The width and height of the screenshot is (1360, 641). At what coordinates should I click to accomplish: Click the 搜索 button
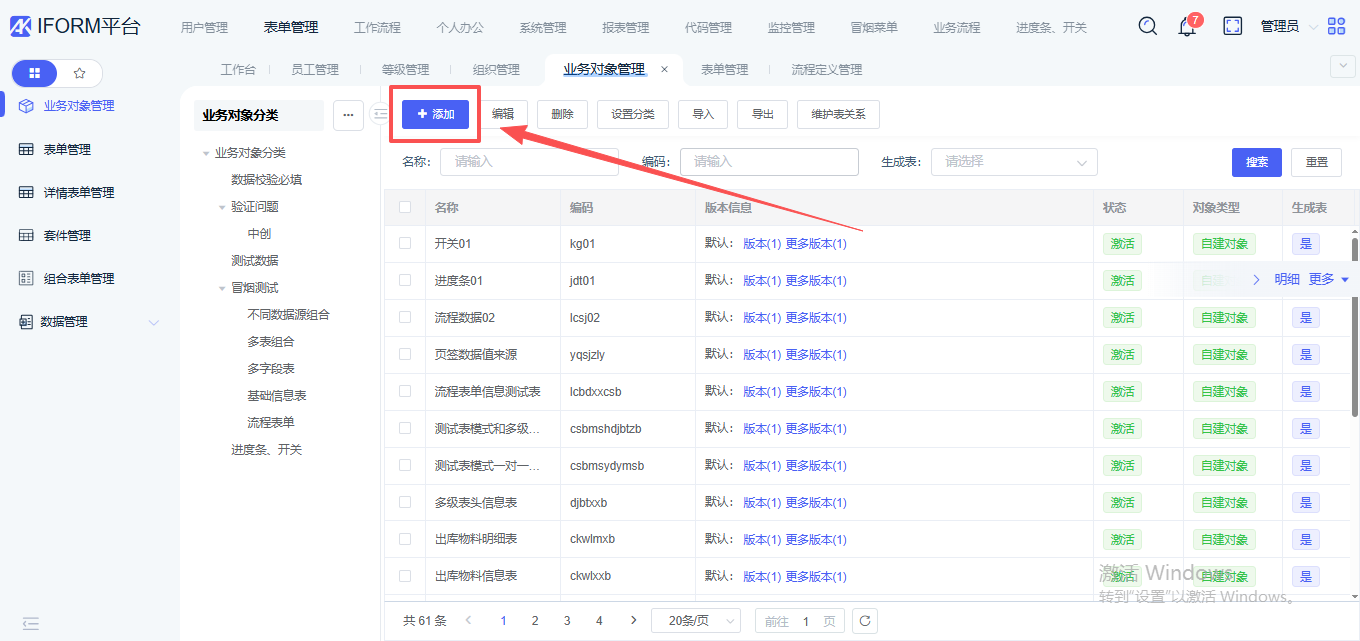1256,162
